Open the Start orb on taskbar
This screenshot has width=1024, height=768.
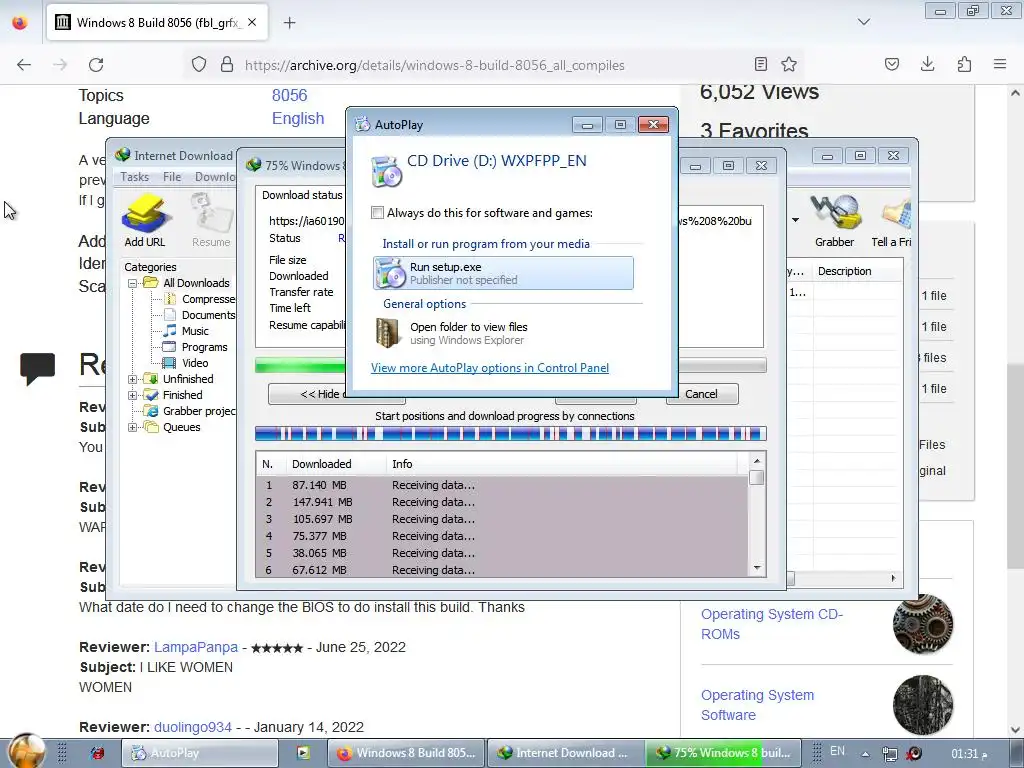click(x=26, y=751)
